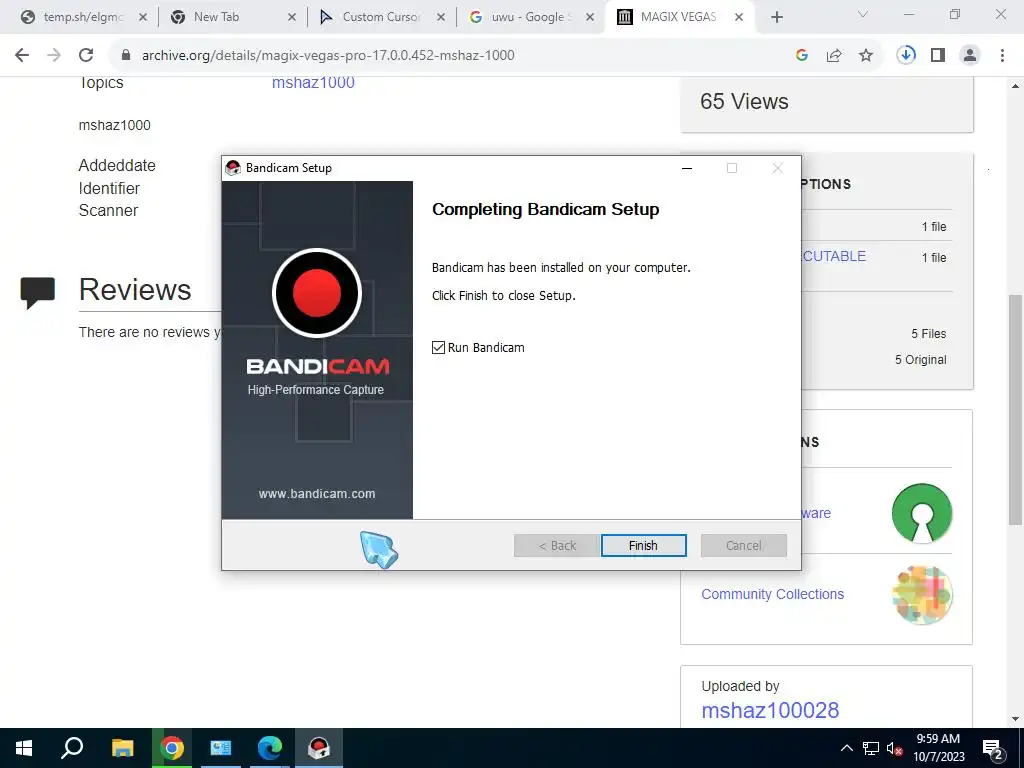Bookmark this page with star icon
The image size is (1024, 768).
[866, 56]
